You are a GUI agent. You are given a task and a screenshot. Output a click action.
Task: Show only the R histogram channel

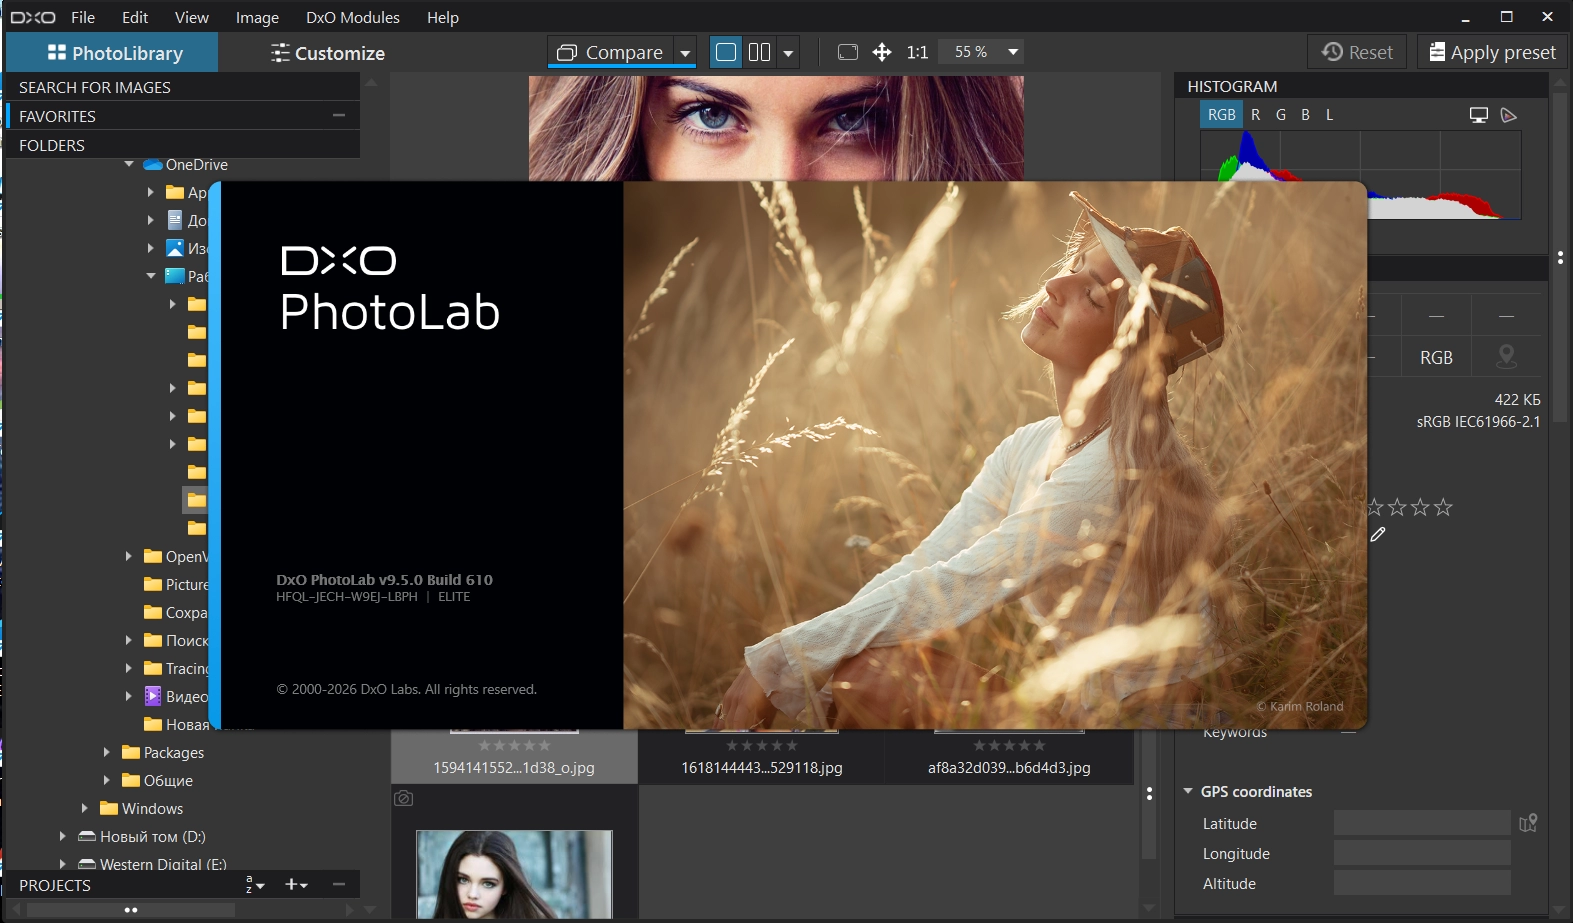point(1255,115)
